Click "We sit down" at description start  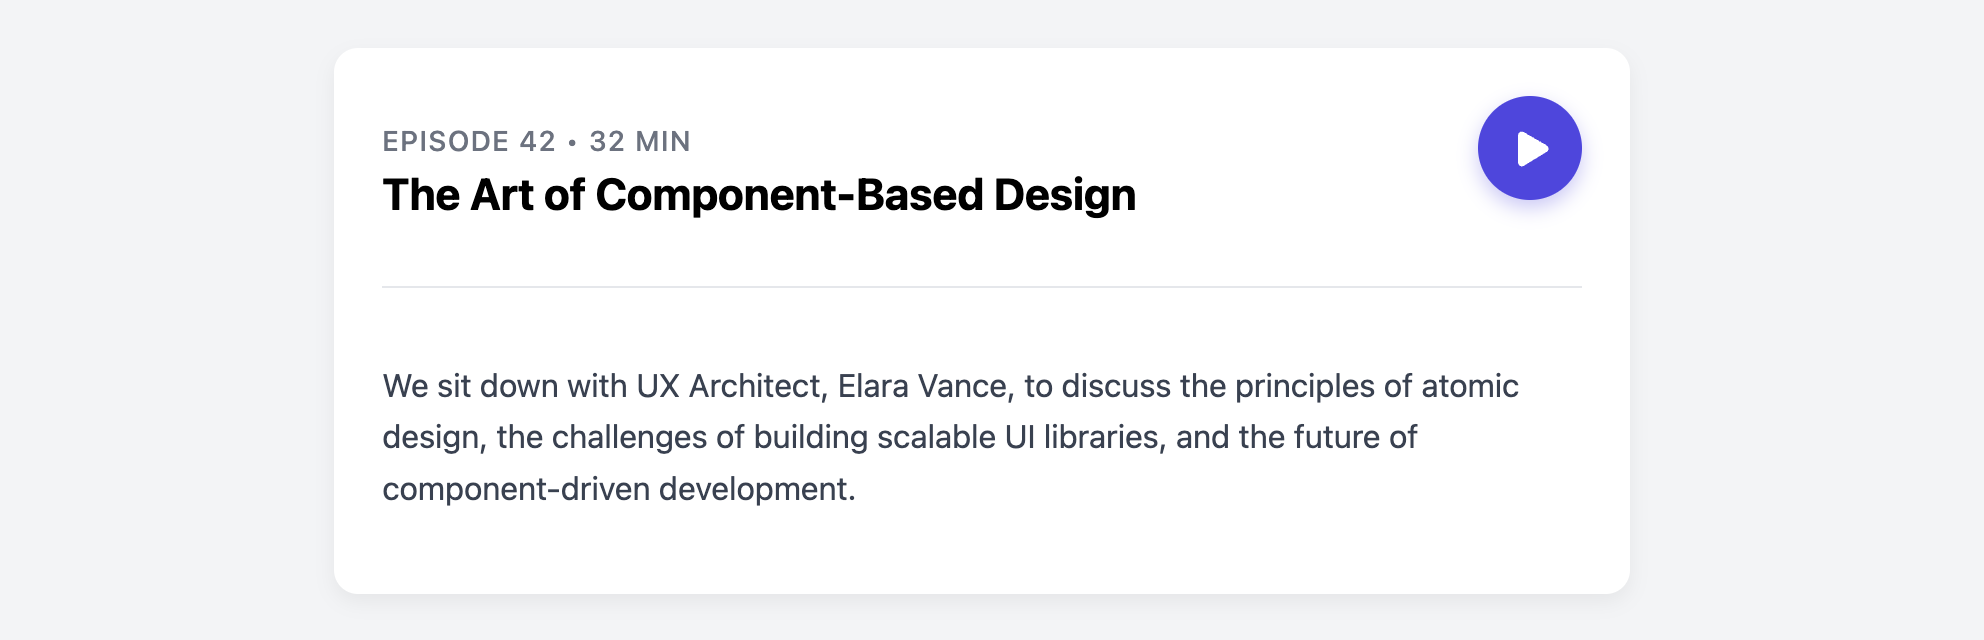(x=471, y=386)
